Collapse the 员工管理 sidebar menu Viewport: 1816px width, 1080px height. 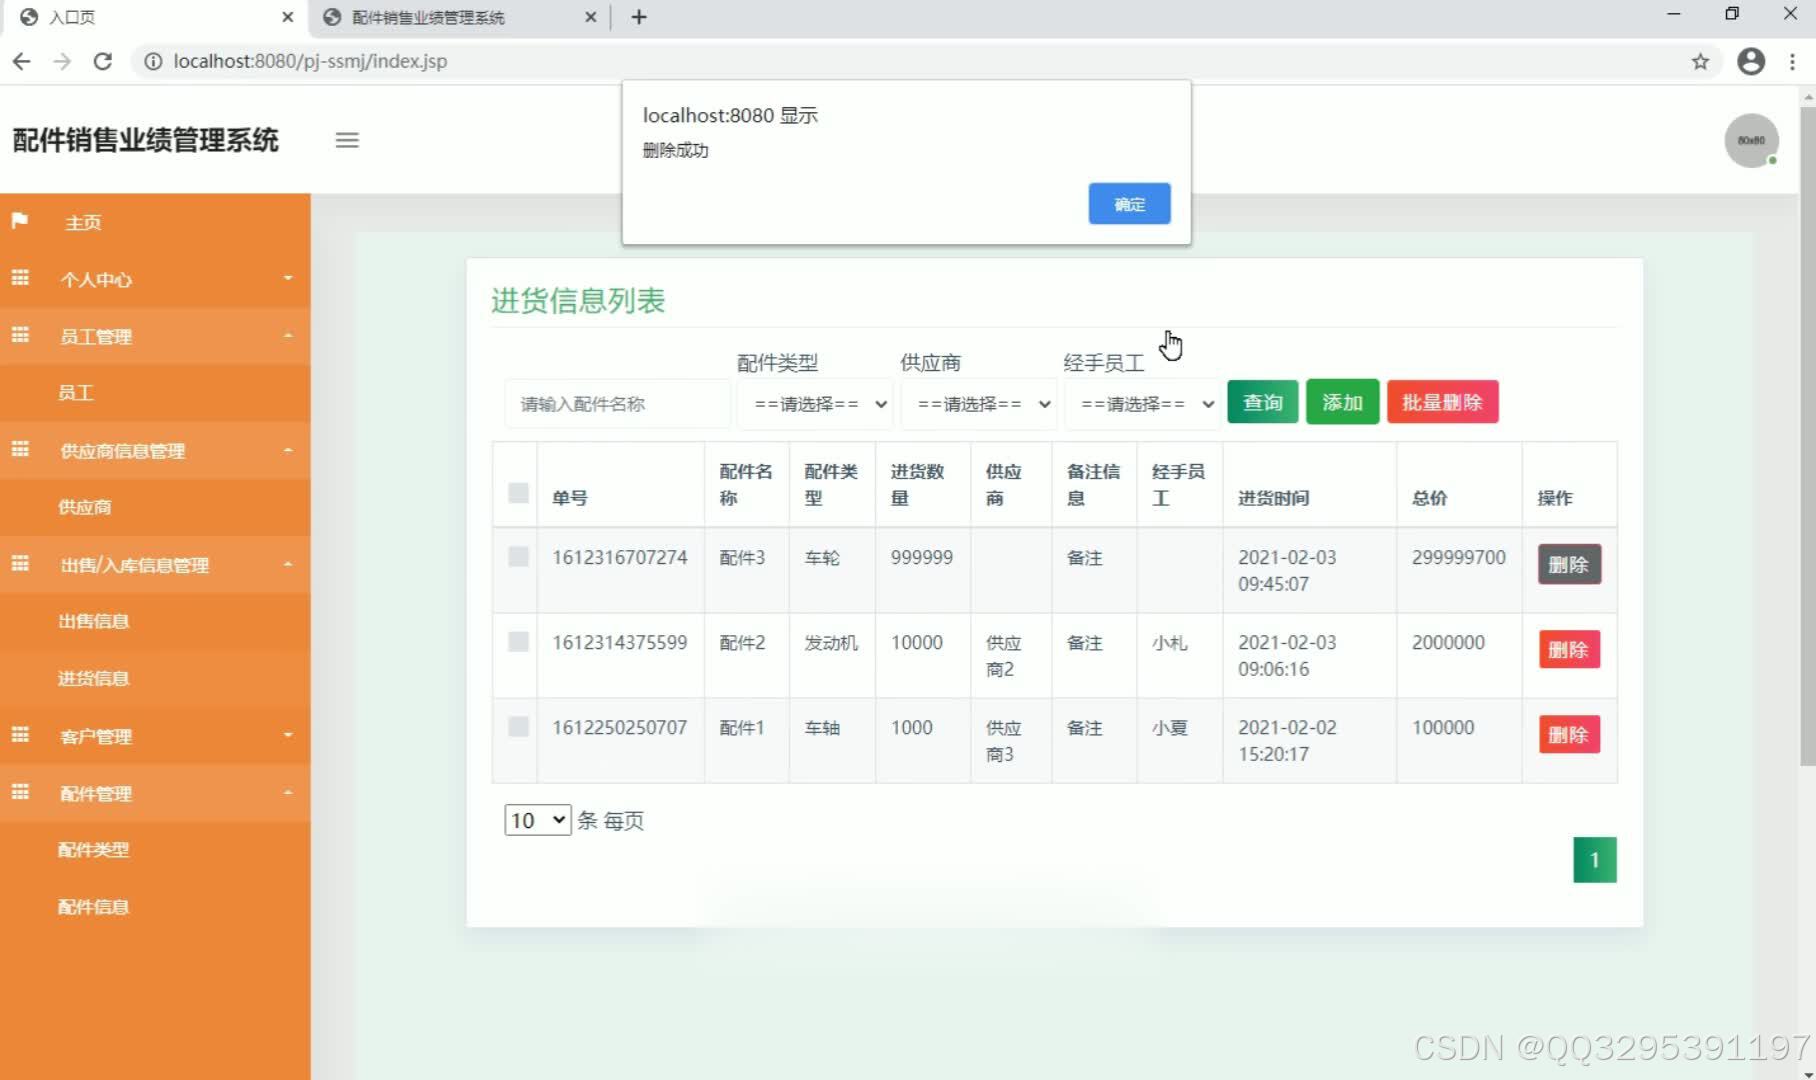(x=155, y=336)
